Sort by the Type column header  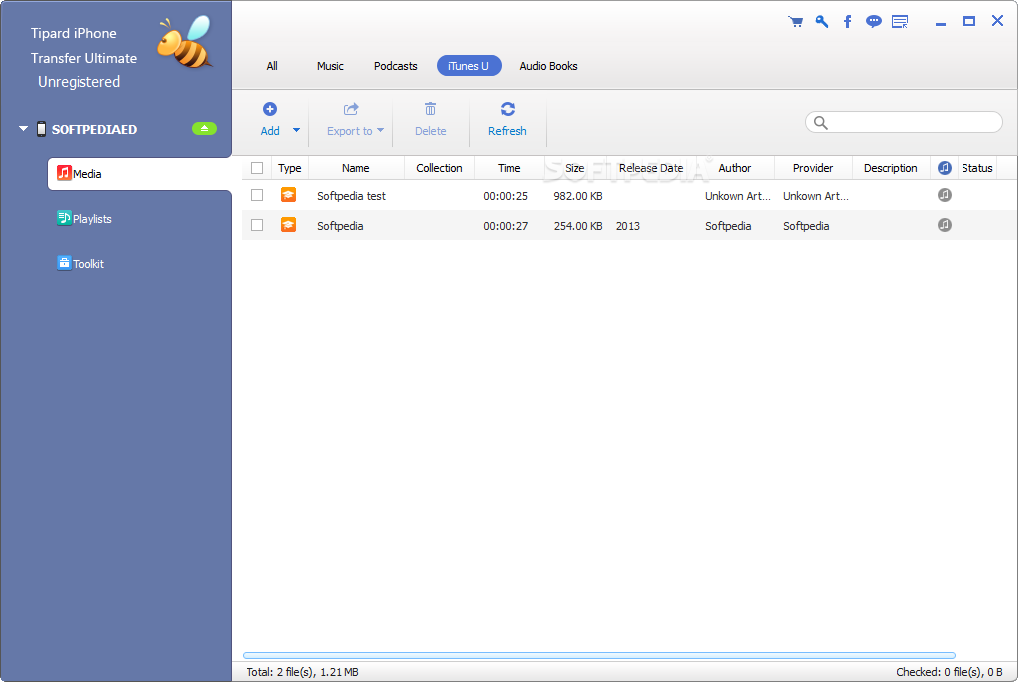click(290, 168)
